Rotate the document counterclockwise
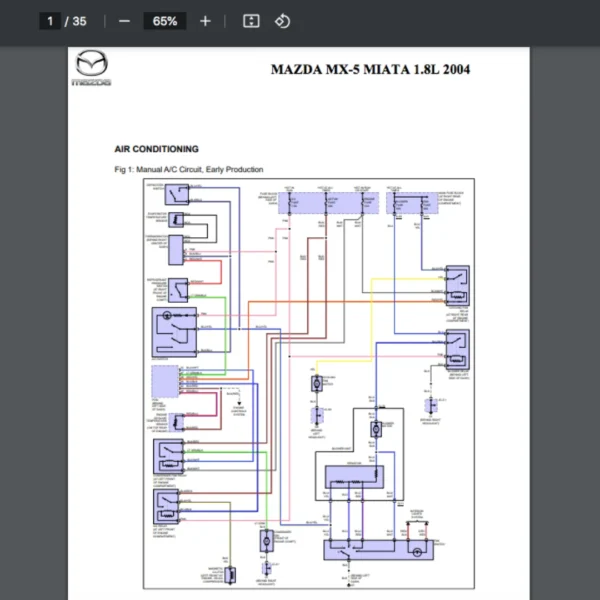600x600 pixels. (x=282, y=21)
